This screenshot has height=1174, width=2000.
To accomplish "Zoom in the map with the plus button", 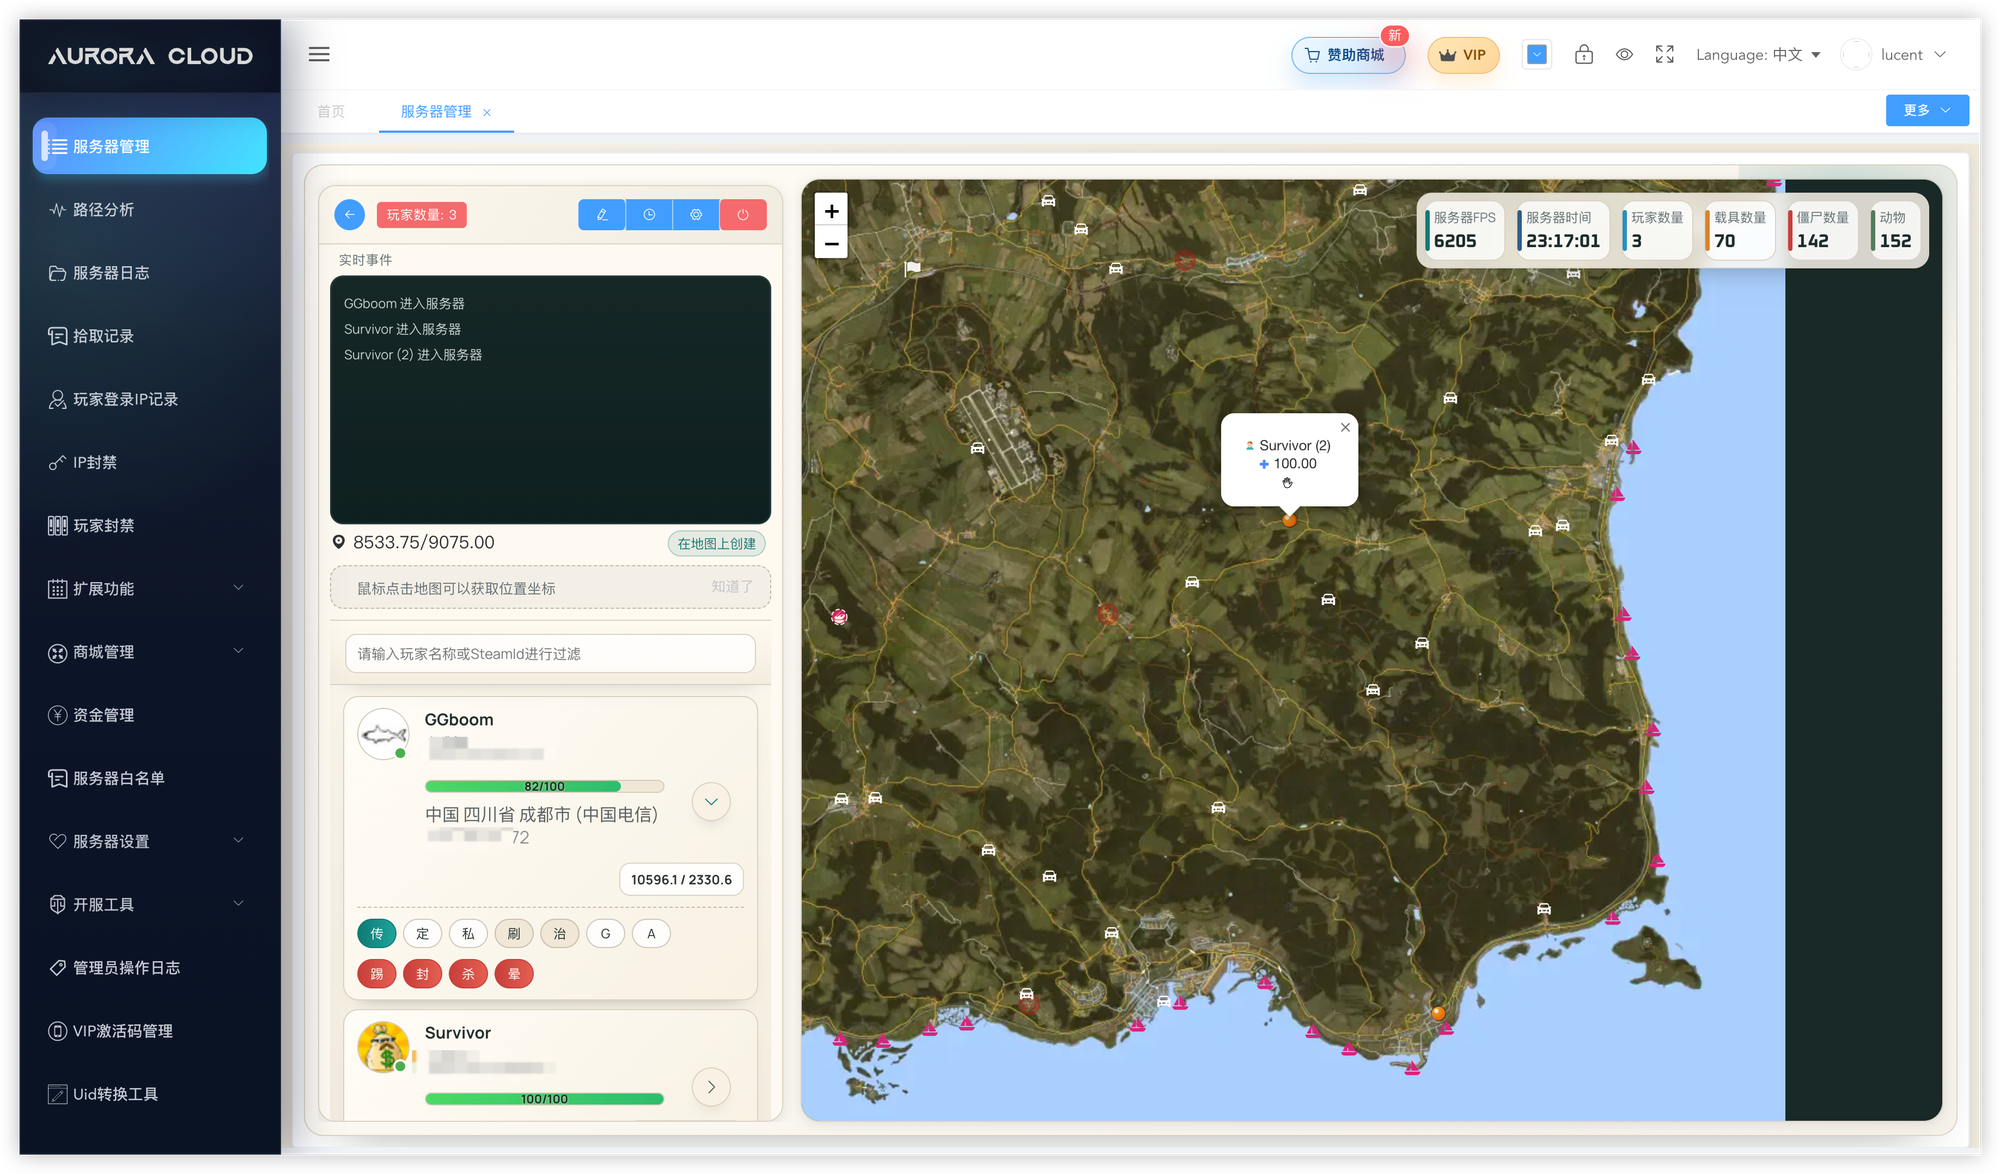I will click(x=831, y=210).
